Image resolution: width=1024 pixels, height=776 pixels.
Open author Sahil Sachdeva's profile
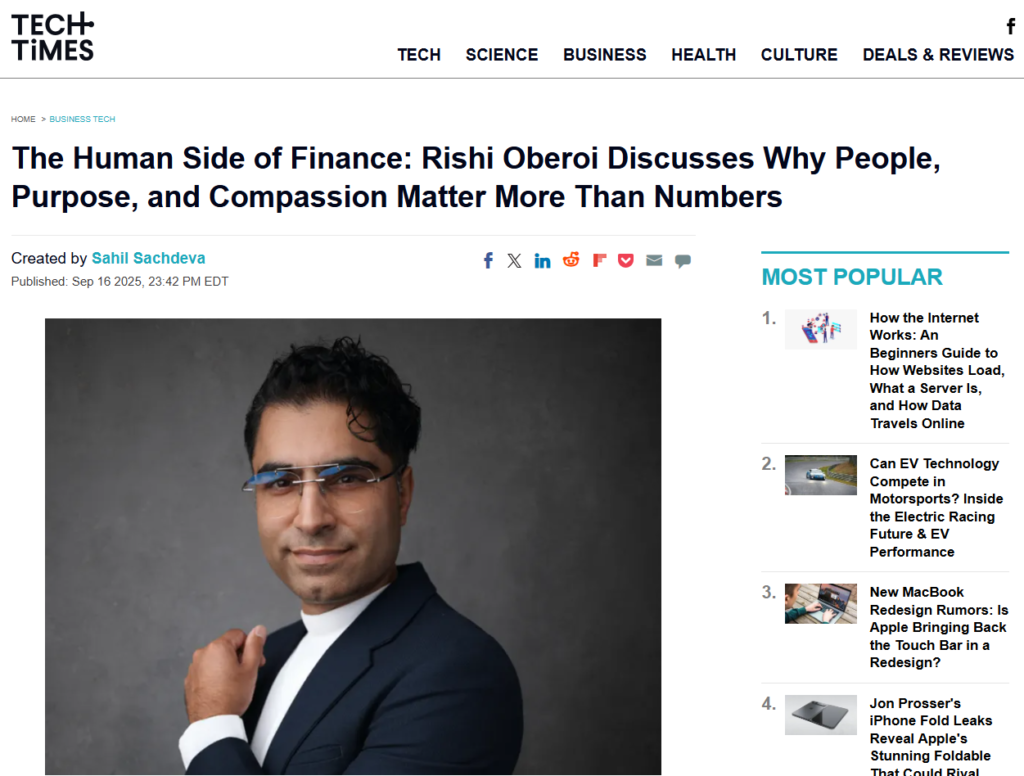coord(148,258)
